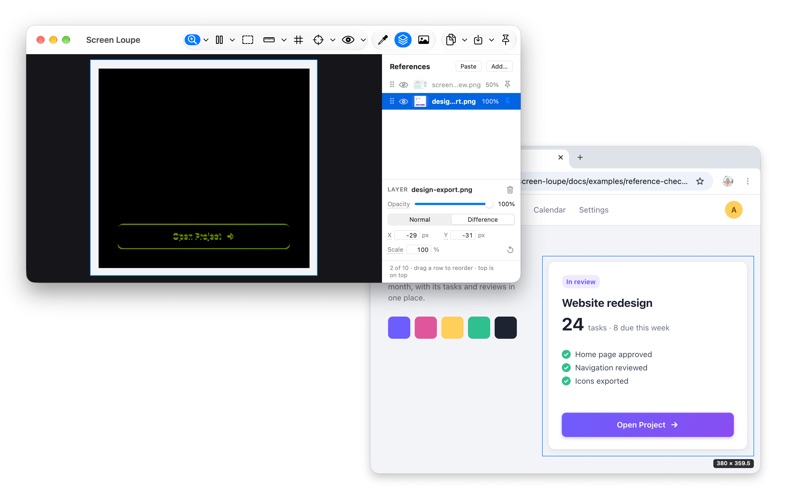Viewport: 800px width, 500px height.
Task: Click the copy documents icon
Action: (x=451, y=40)
